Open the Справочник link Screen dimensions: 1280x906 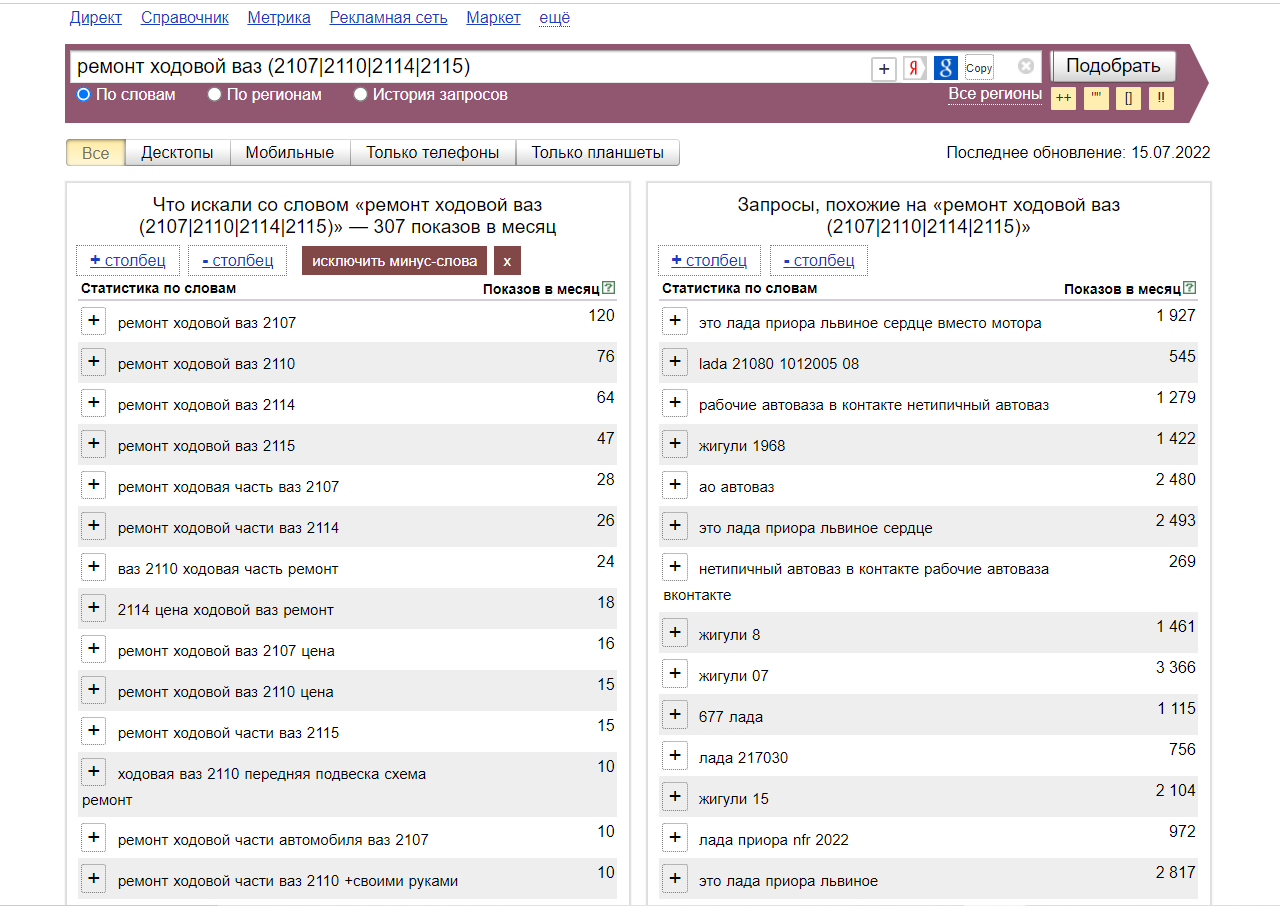click(x=185, y=18)
